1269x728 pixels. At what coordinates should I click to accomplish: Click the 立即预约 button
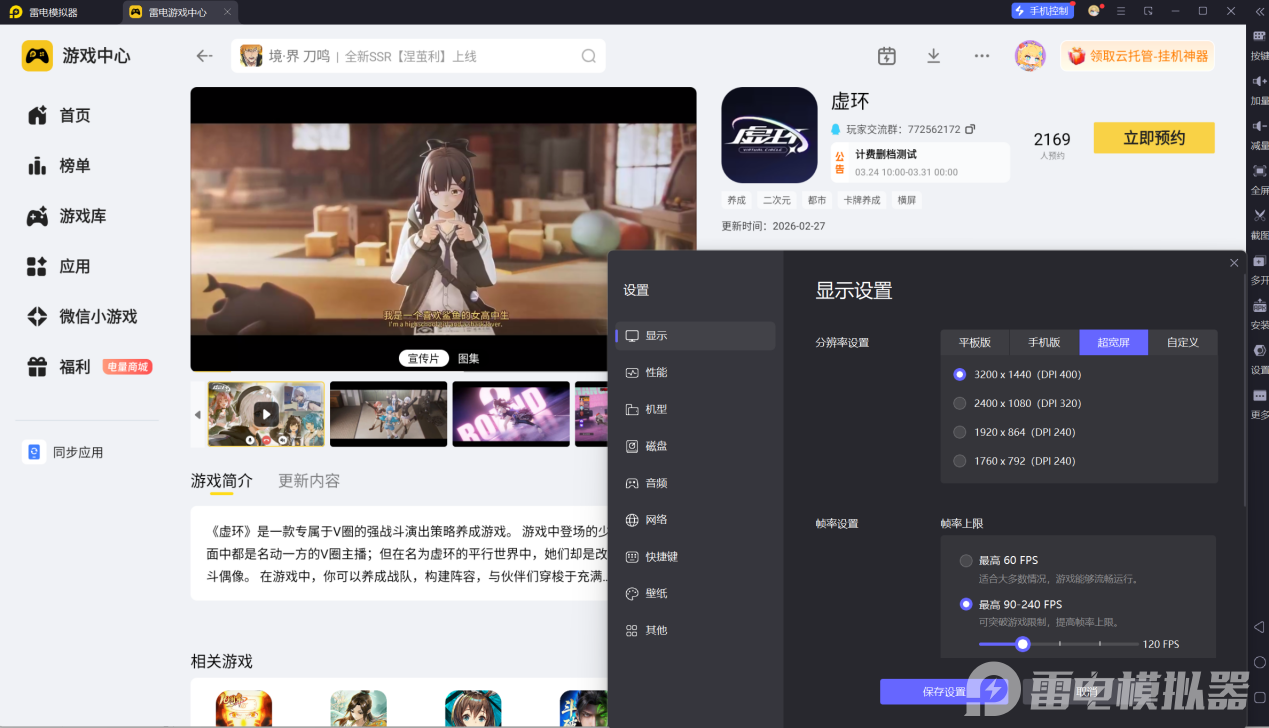tap(1153, 138)
